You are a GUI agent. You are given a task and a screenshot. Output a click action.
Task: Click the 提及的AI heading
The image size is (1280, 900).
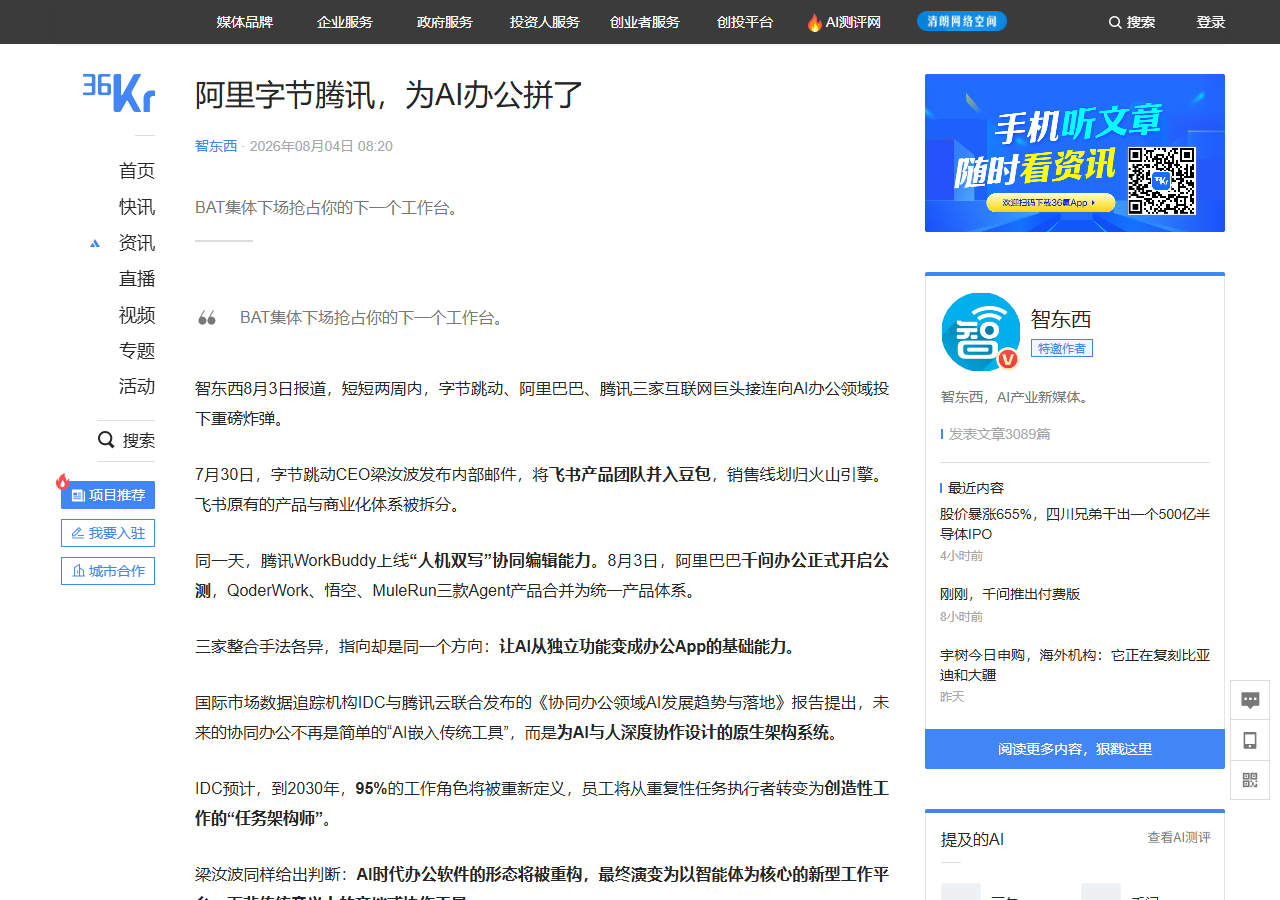[x=972, y=839]
